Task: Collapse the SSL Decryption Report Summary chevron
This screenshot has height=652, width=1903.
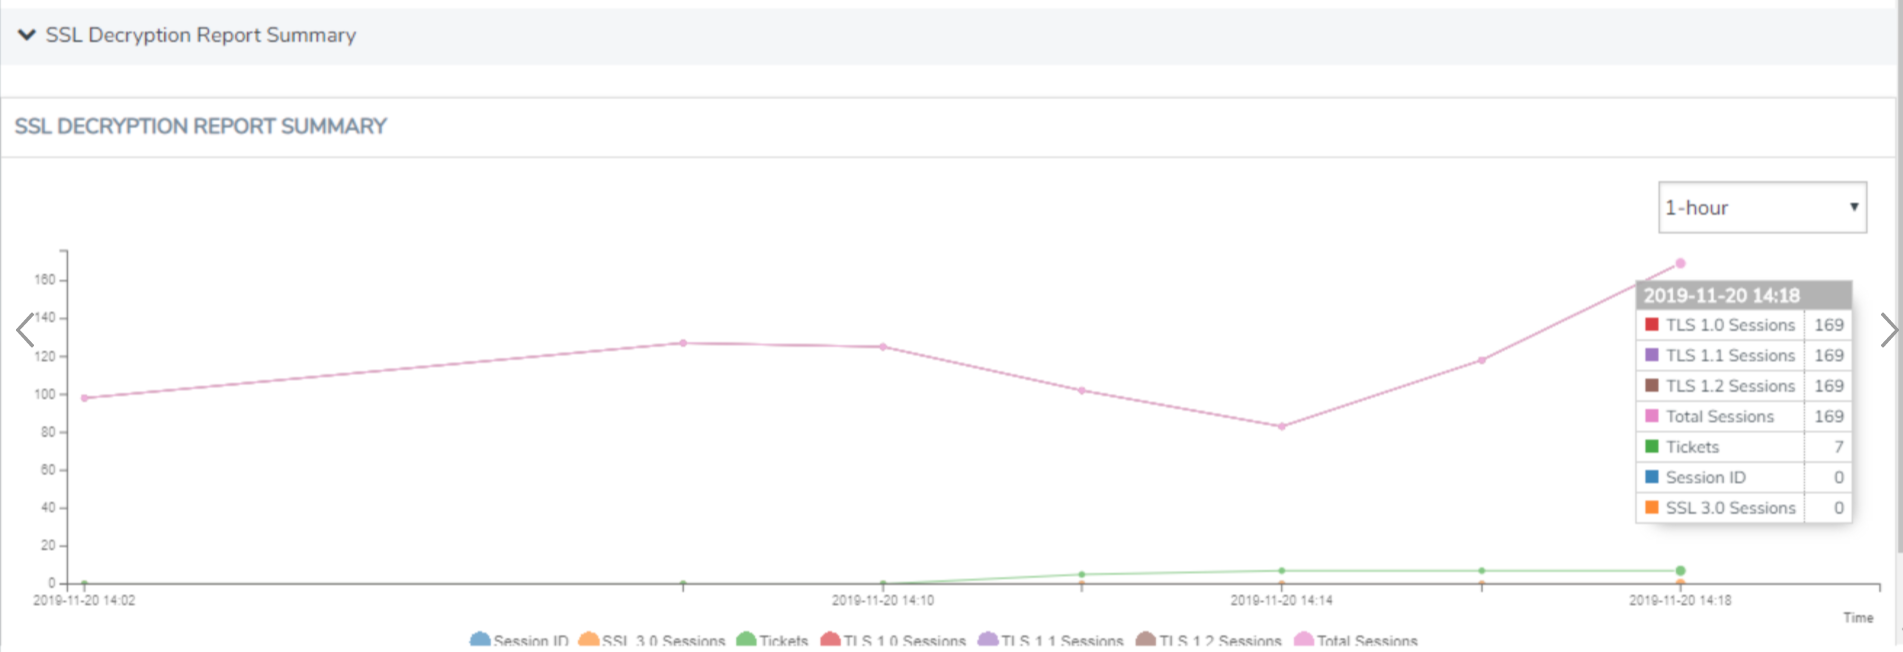Action: click(x=27, y=35)
